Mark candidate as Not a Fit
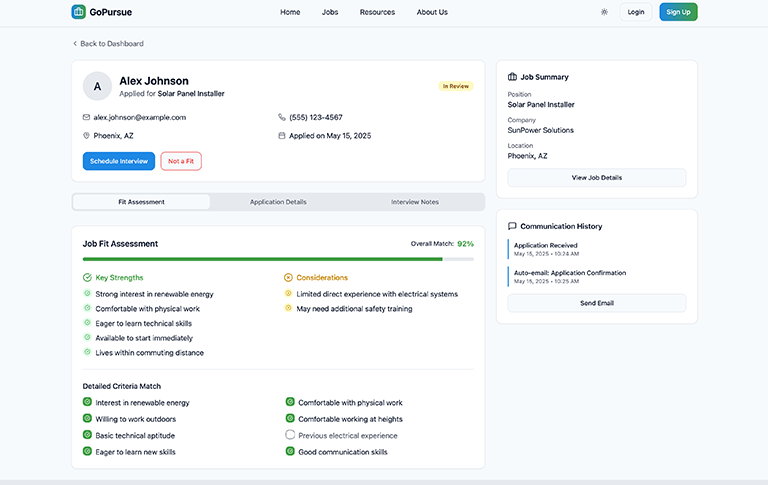The width and height of the screenshot is (768, 485). [x=181, y=161]
